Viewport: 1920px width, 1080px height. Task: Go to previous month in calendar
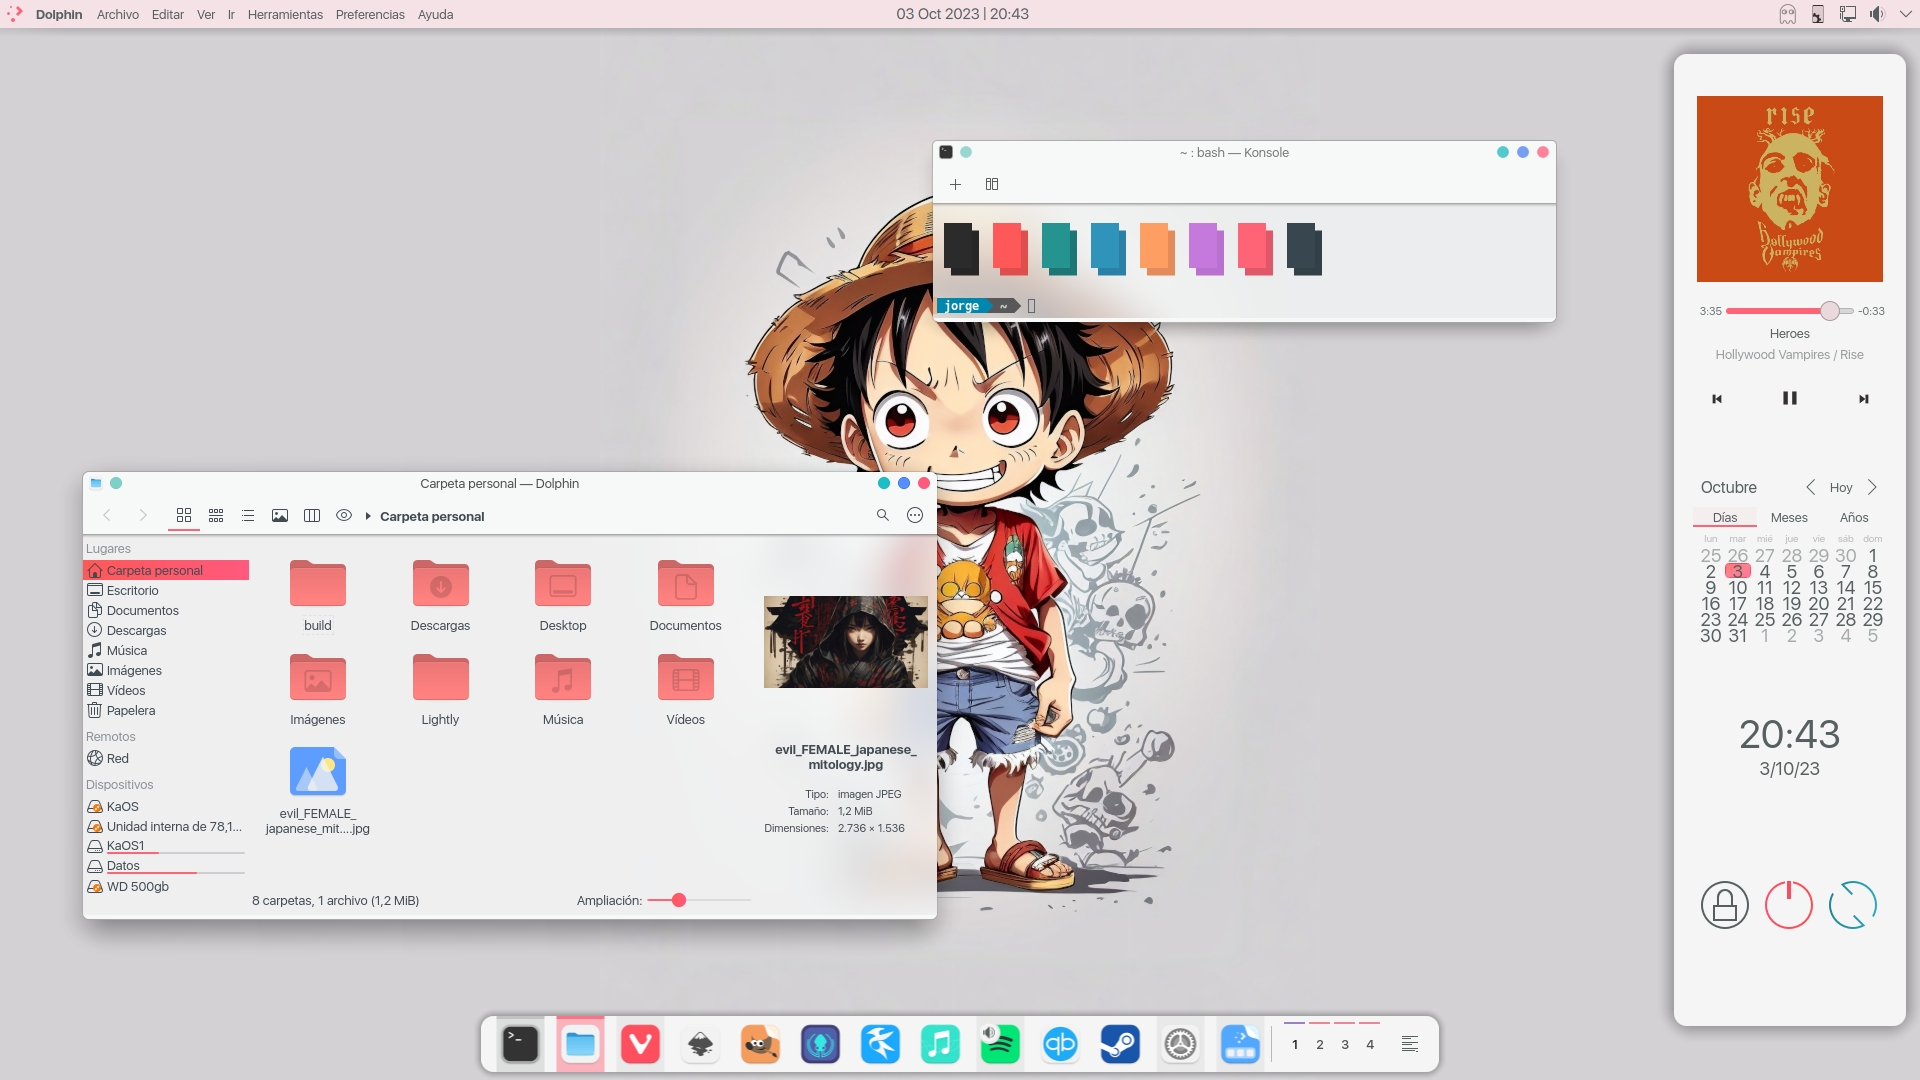coord(1810,487)
